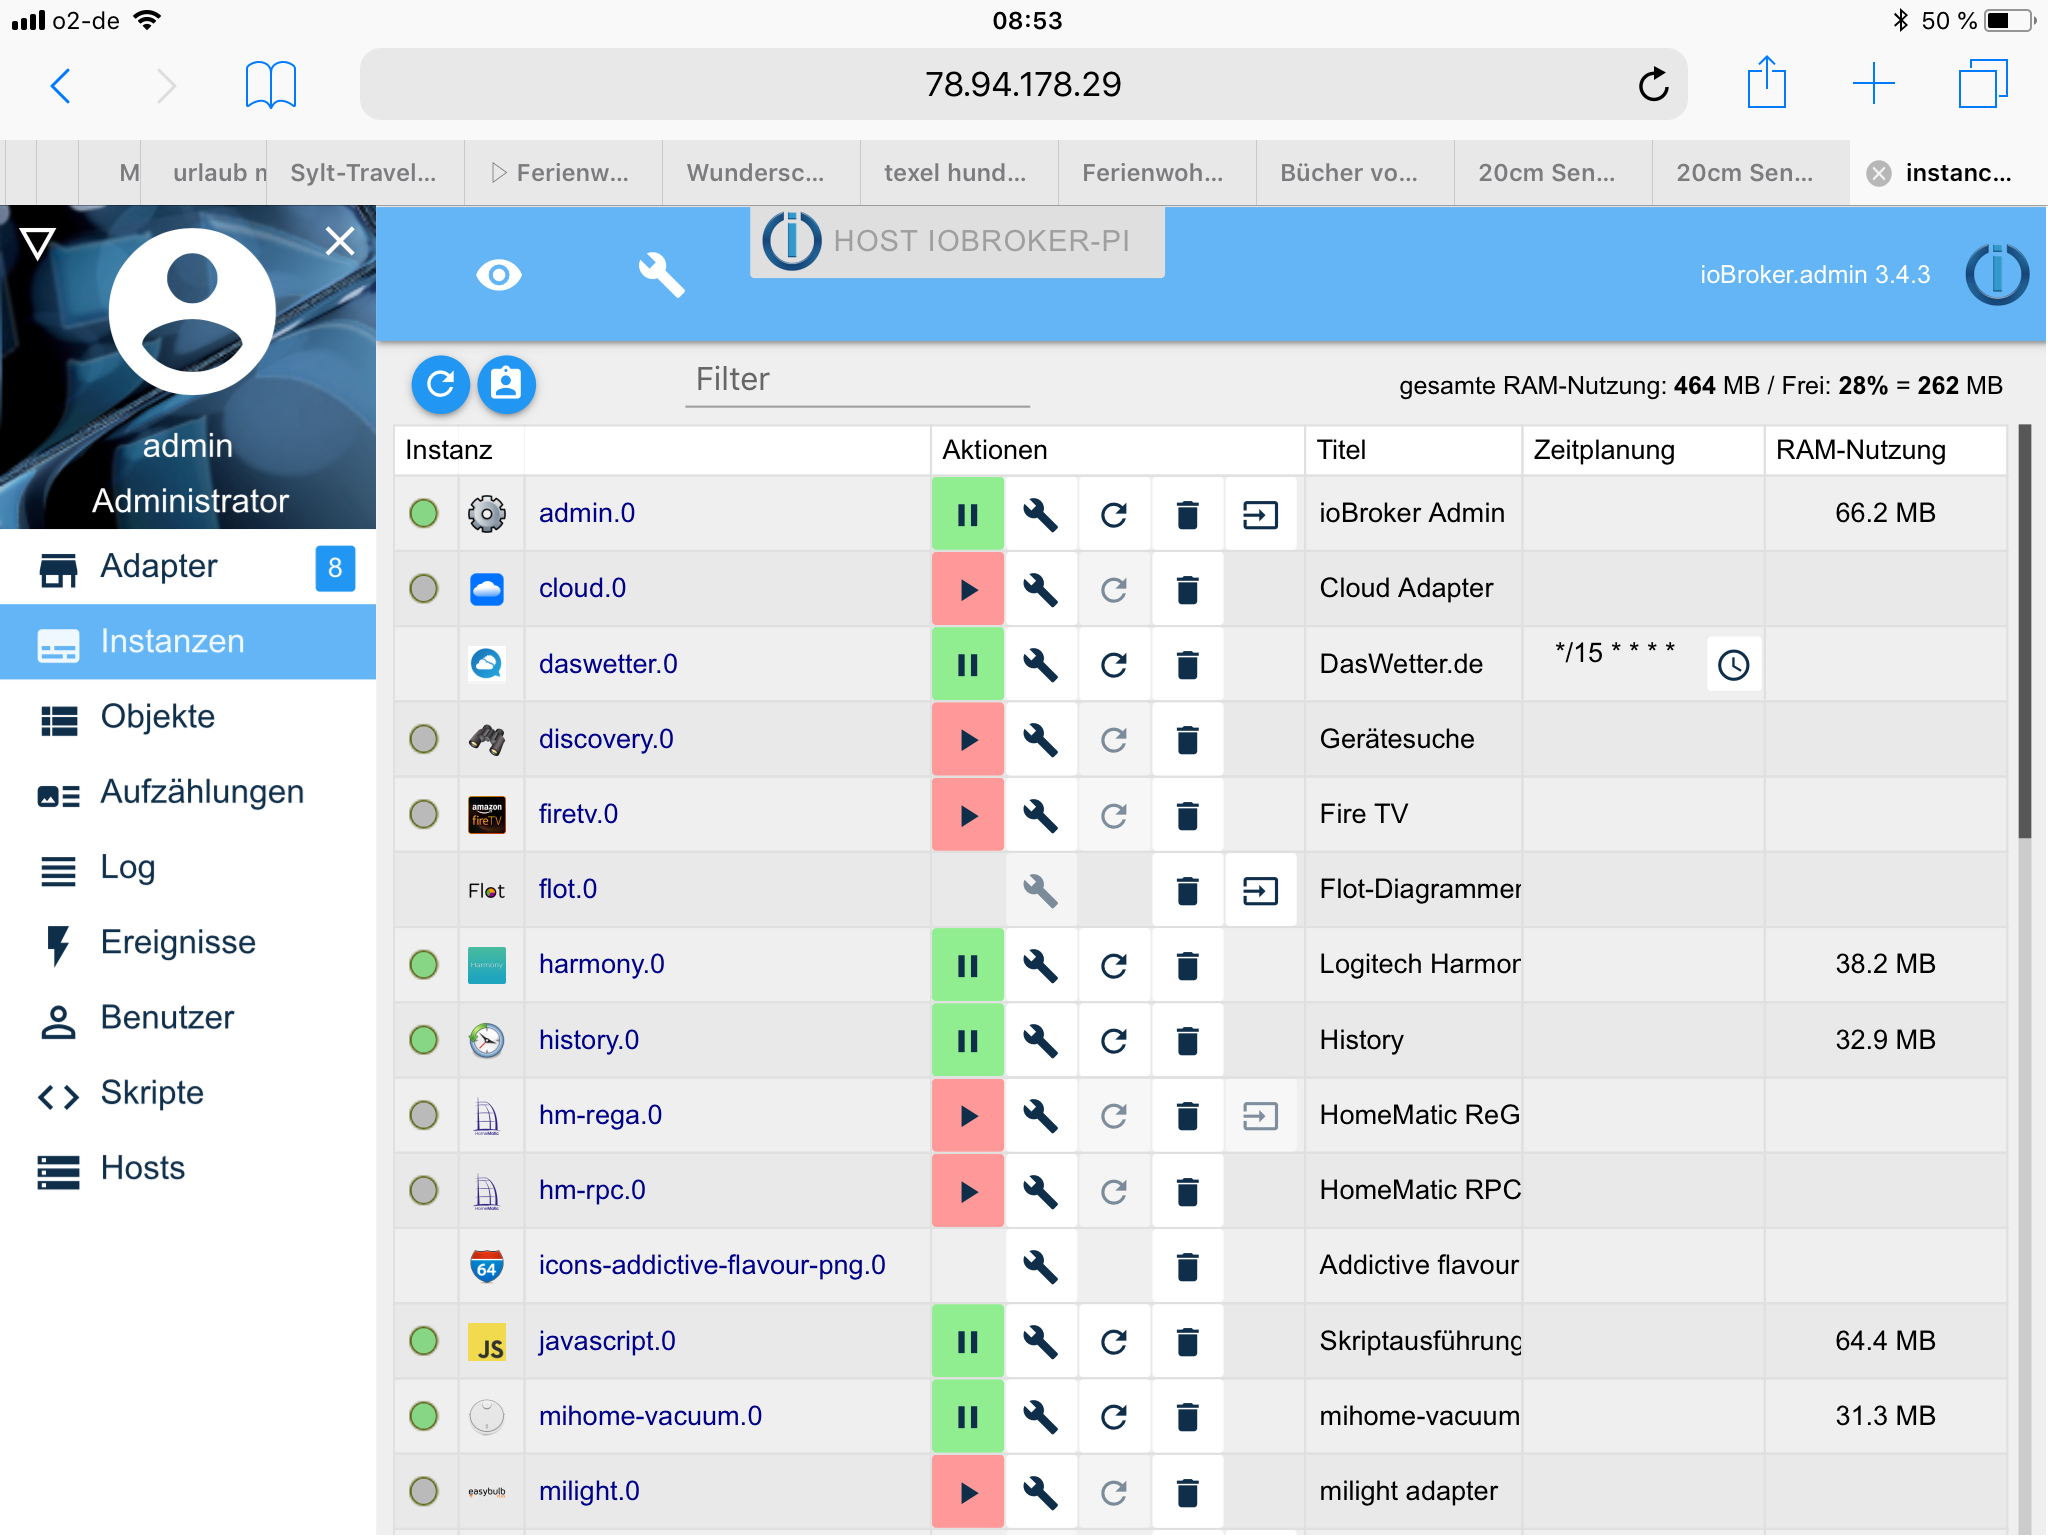
Task: Open icons-addictive-flavour-png.0 link
Action: [x=712, y=1266]
